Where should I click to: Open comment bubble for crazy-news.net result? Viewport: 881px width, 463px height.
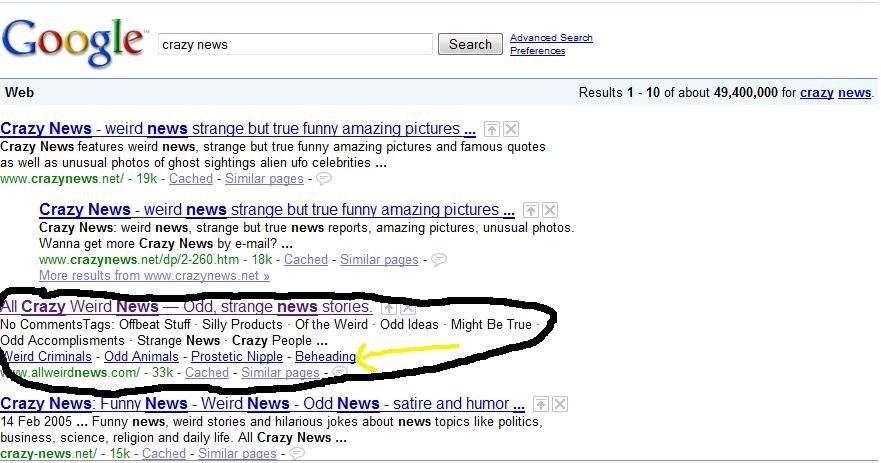[297, 453]
